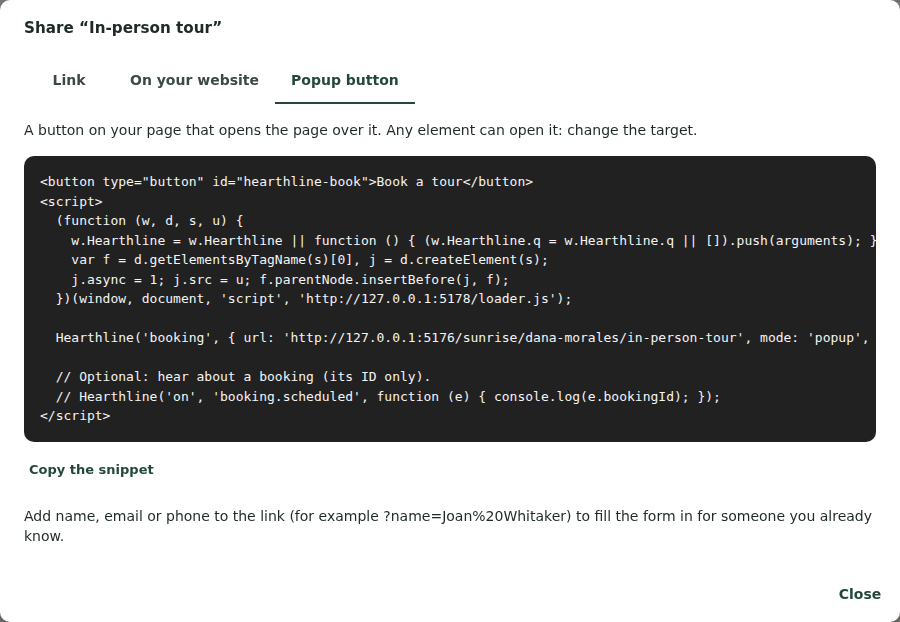The width and height of the screenshot is (900, 622).
Task: Click the w.Hearthline assignment line
Action: pos(473,240)
